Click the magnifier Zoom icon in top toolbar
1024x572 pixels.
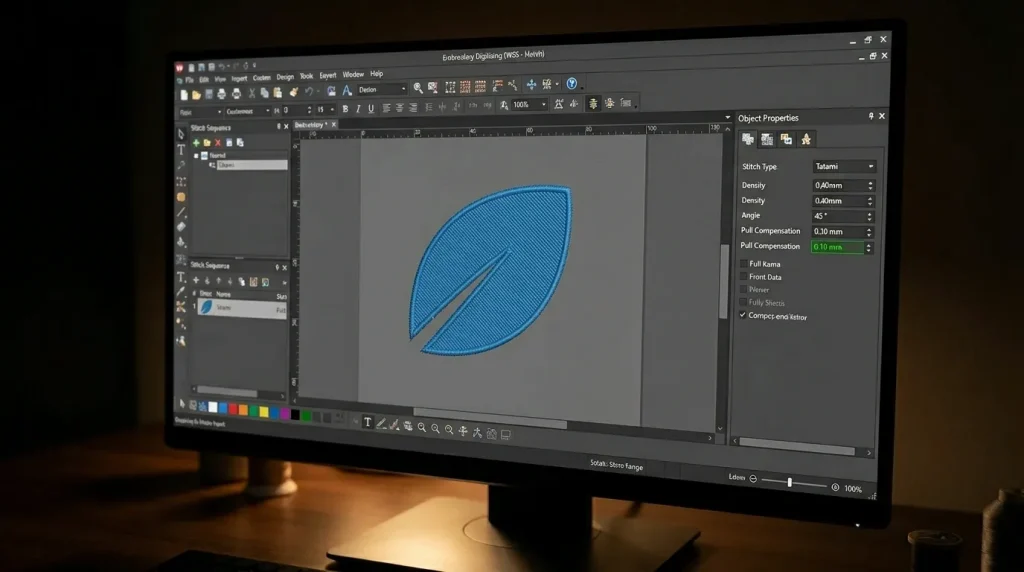[x=418, y=88]
